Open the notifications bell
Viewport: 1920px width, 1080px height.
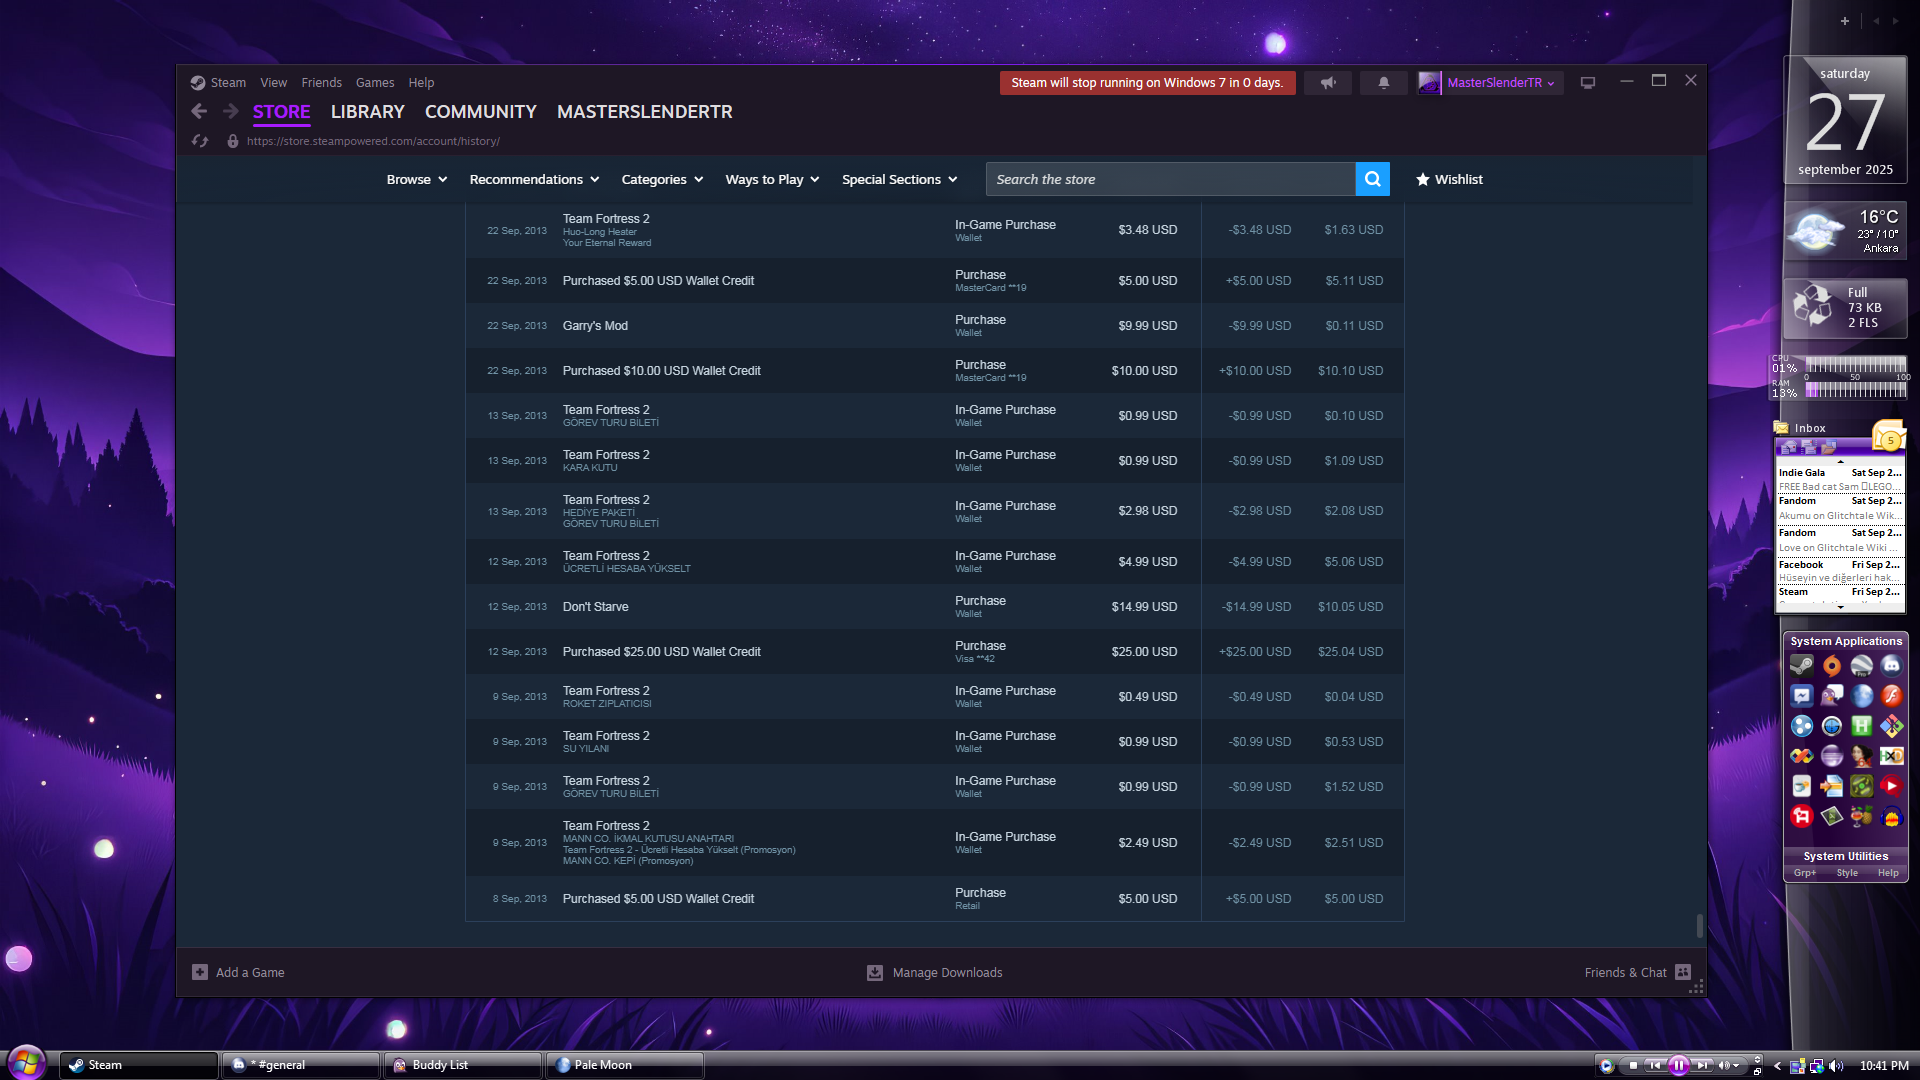coord(1384,83)
